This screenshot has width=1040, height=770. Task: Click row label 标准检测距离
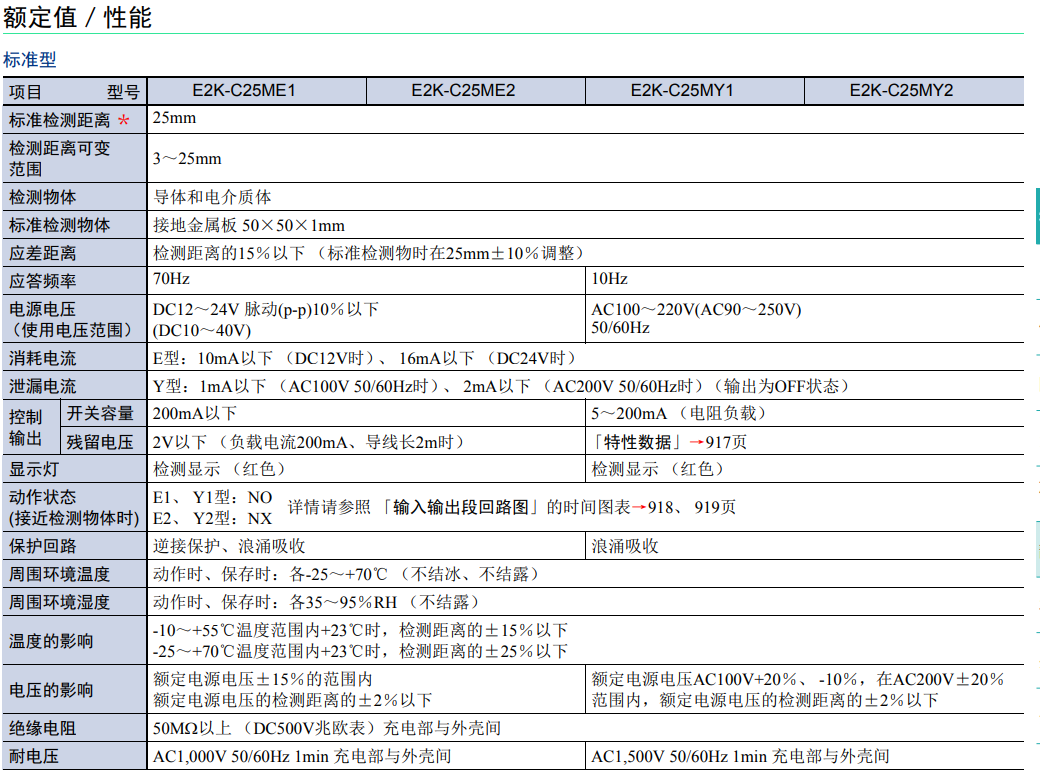(x=60, y=120)
